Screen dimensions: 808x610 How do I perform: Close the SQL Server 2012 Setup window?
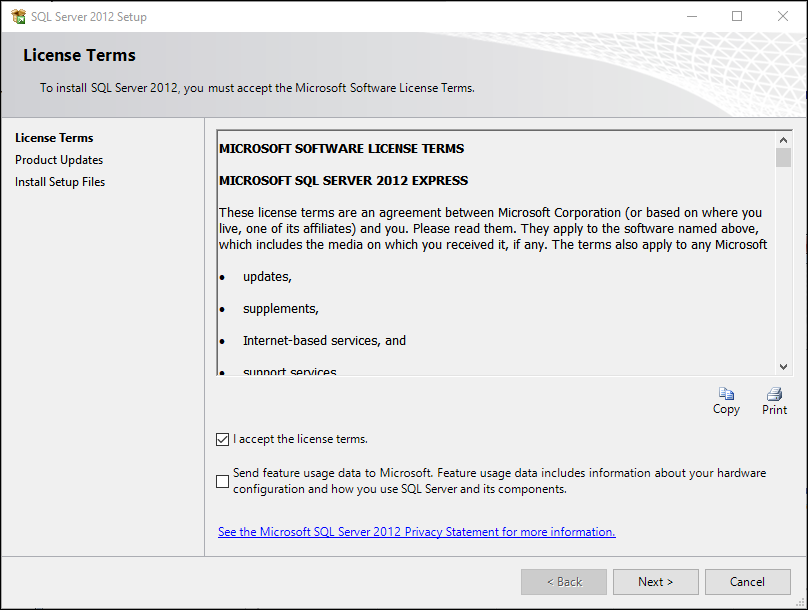tap(783, 16)
